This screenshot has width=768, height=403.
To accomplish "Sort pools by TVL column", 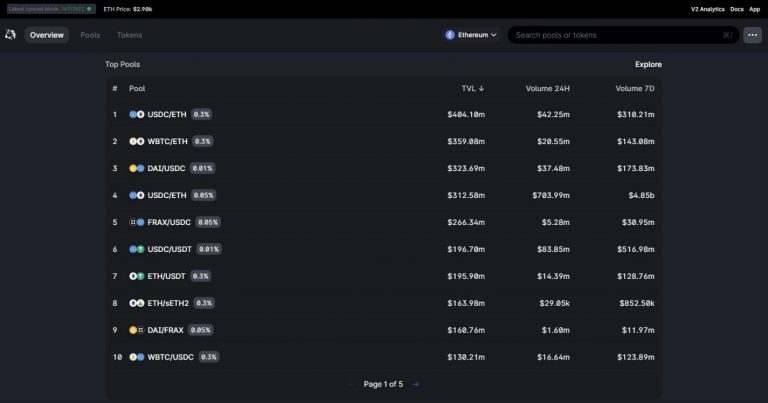I will coord(472,88).
